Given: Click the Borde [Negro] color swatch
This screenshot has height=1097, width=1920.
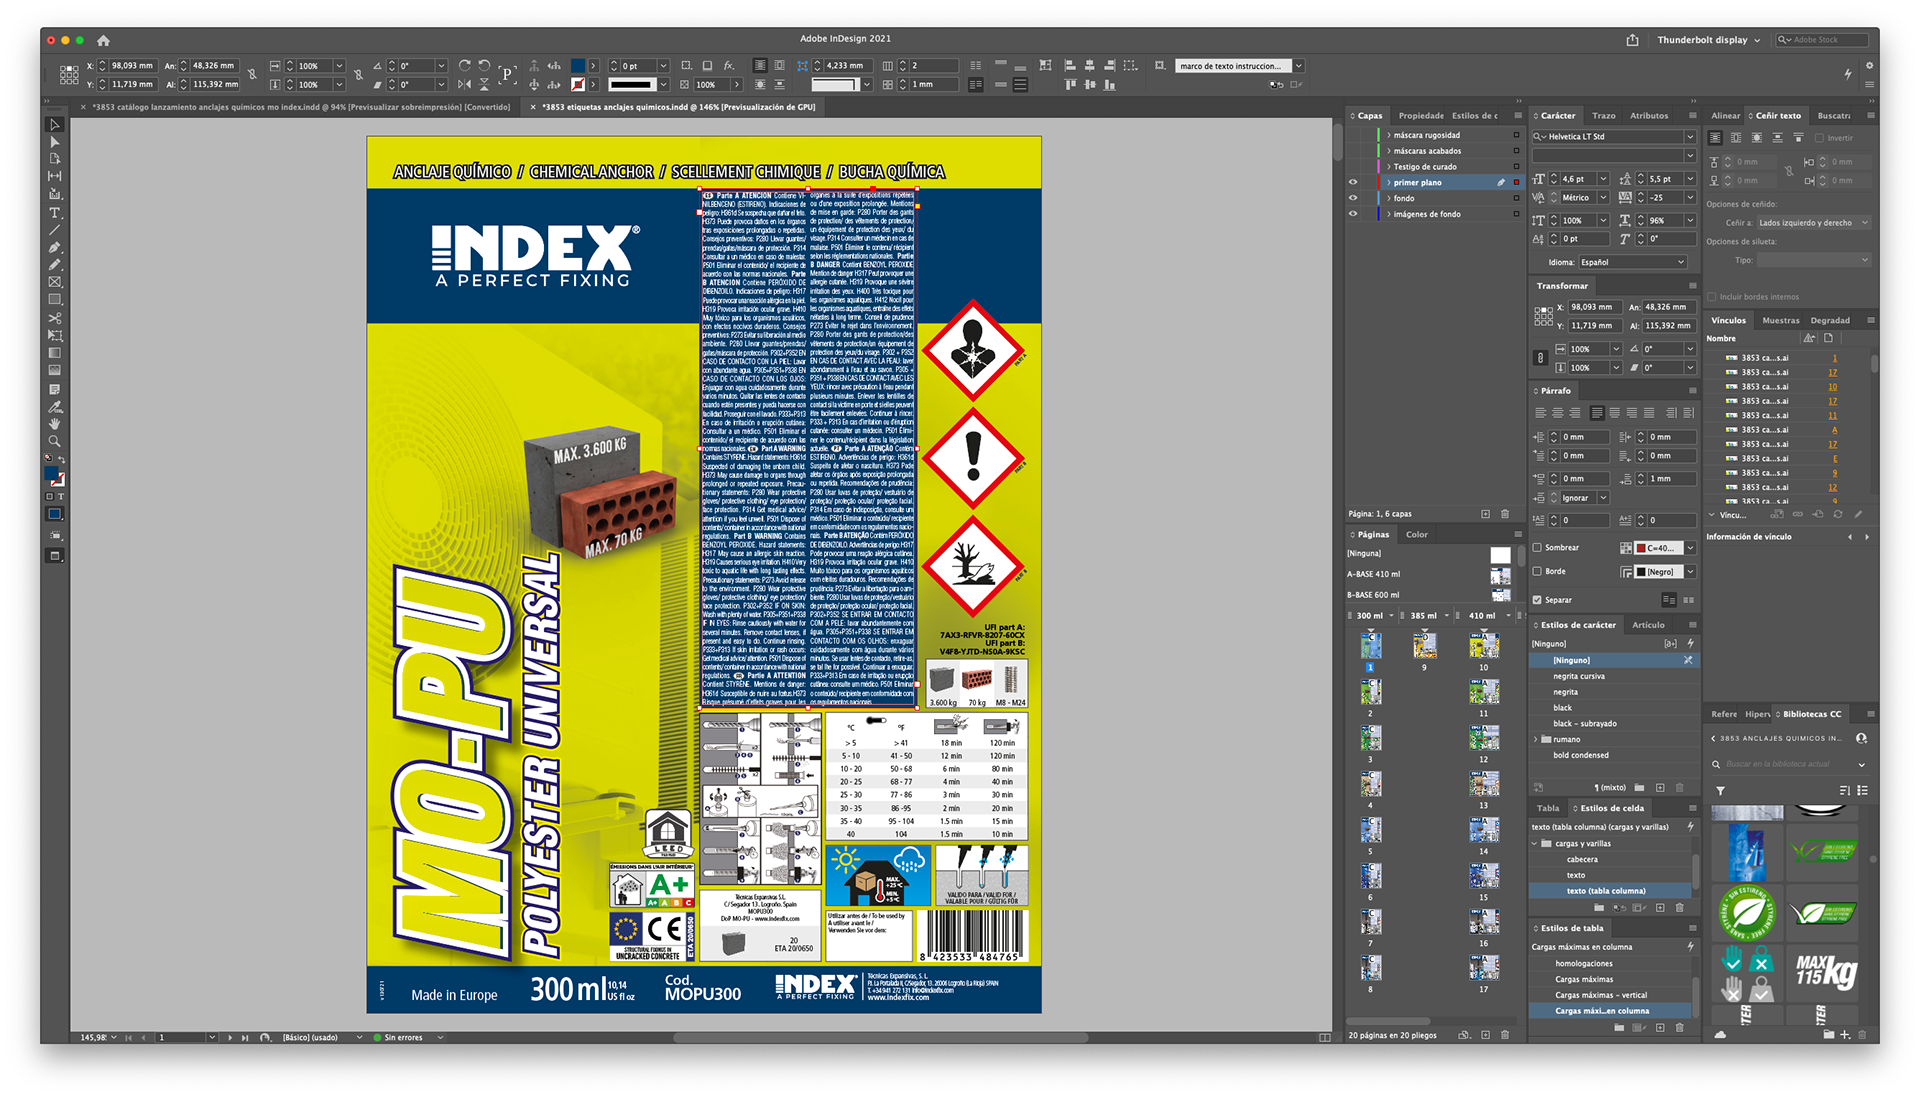Looking at the screenshot, I should click(x=1641, y=572).
